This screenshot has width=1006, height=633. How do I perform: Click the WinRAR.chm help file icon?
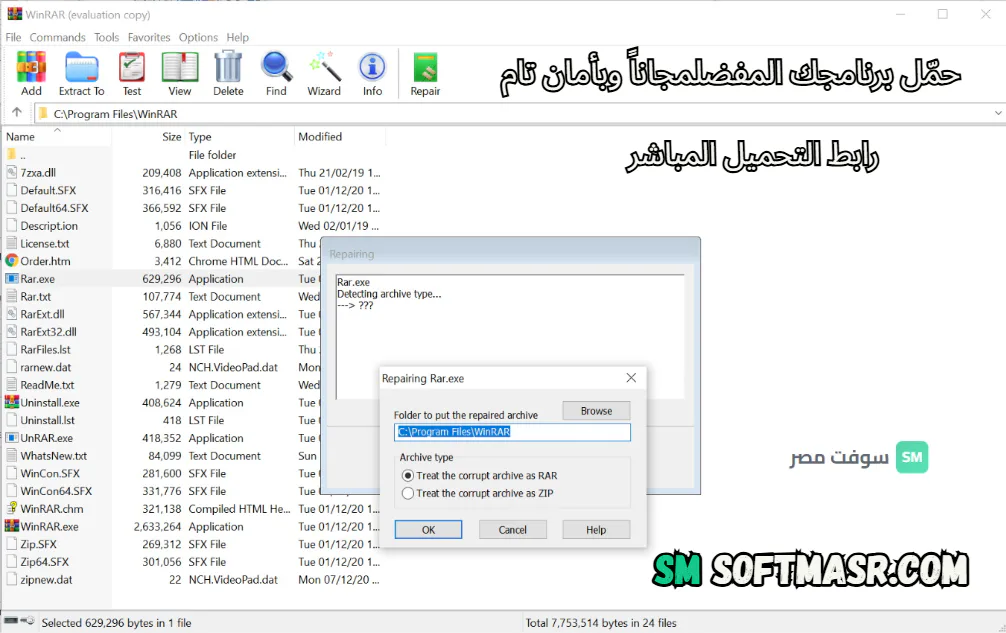(12, 508)
